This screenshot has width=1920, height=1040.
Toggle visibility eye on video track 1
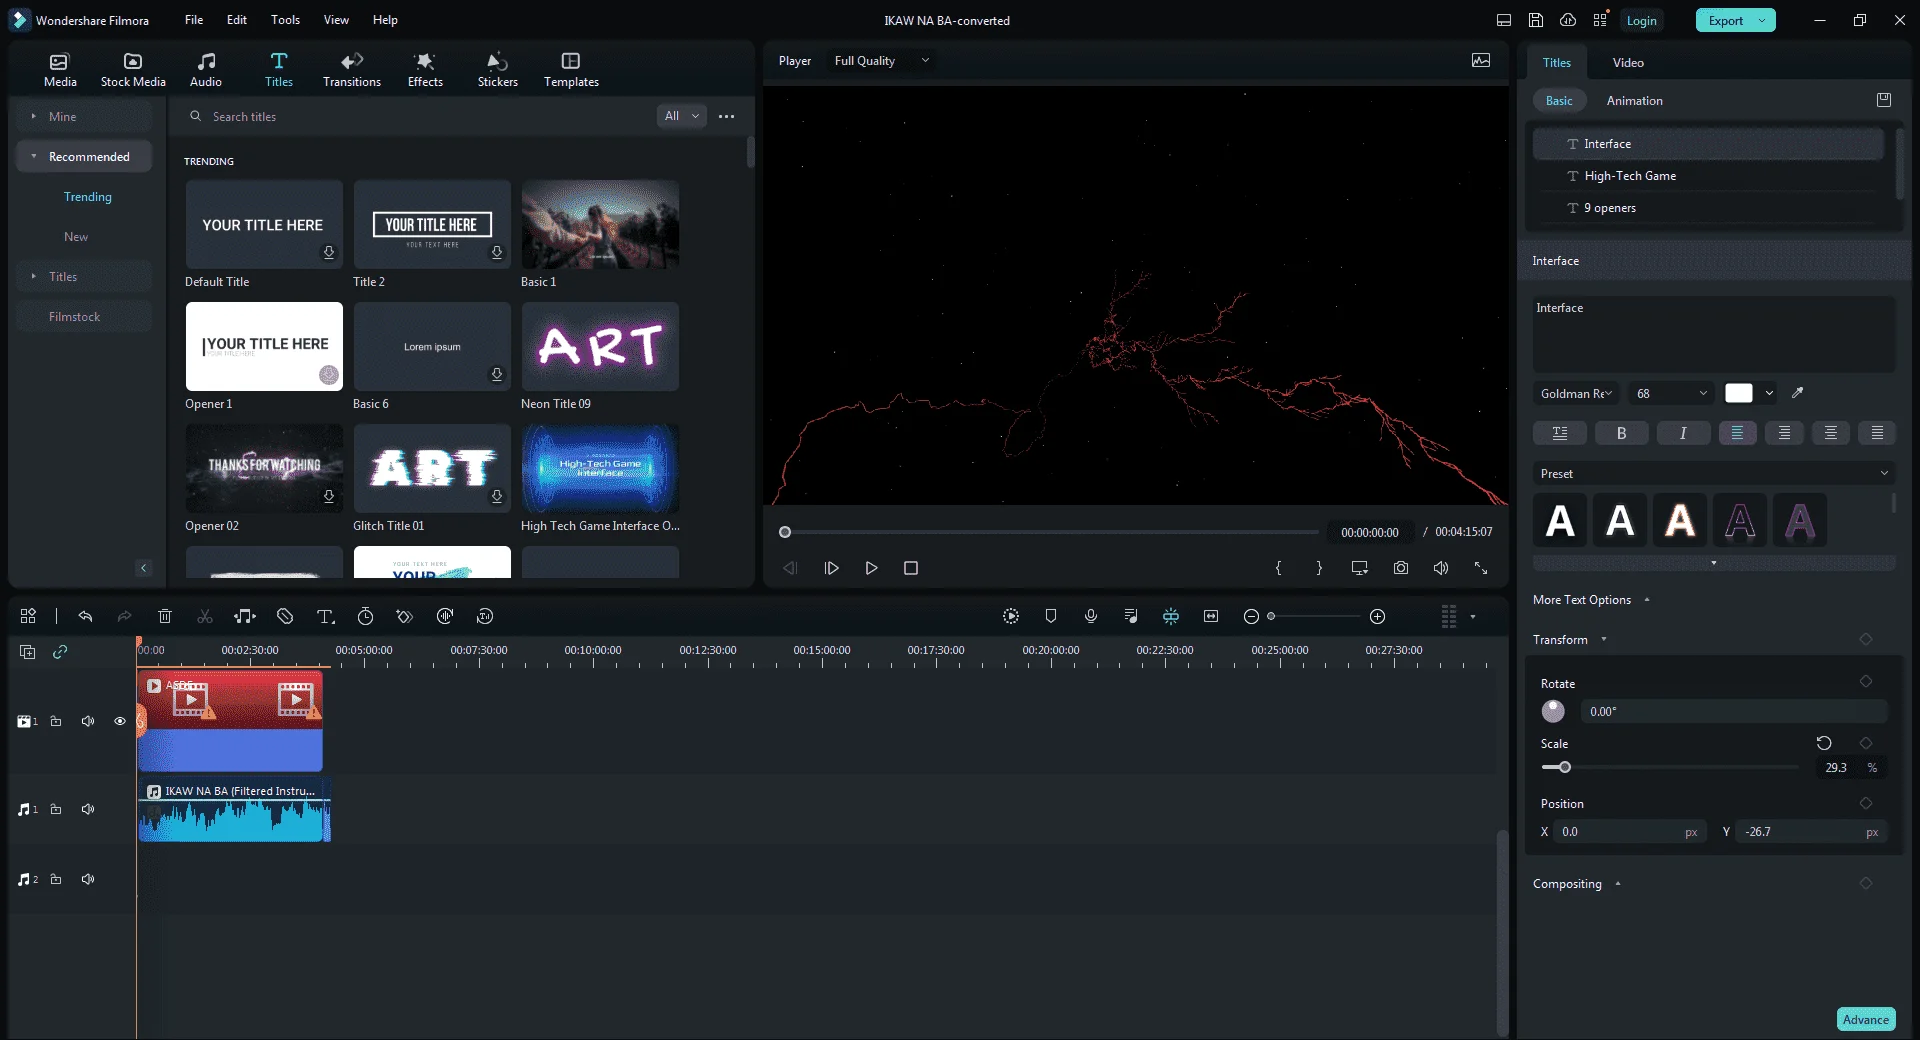(120, 721)
